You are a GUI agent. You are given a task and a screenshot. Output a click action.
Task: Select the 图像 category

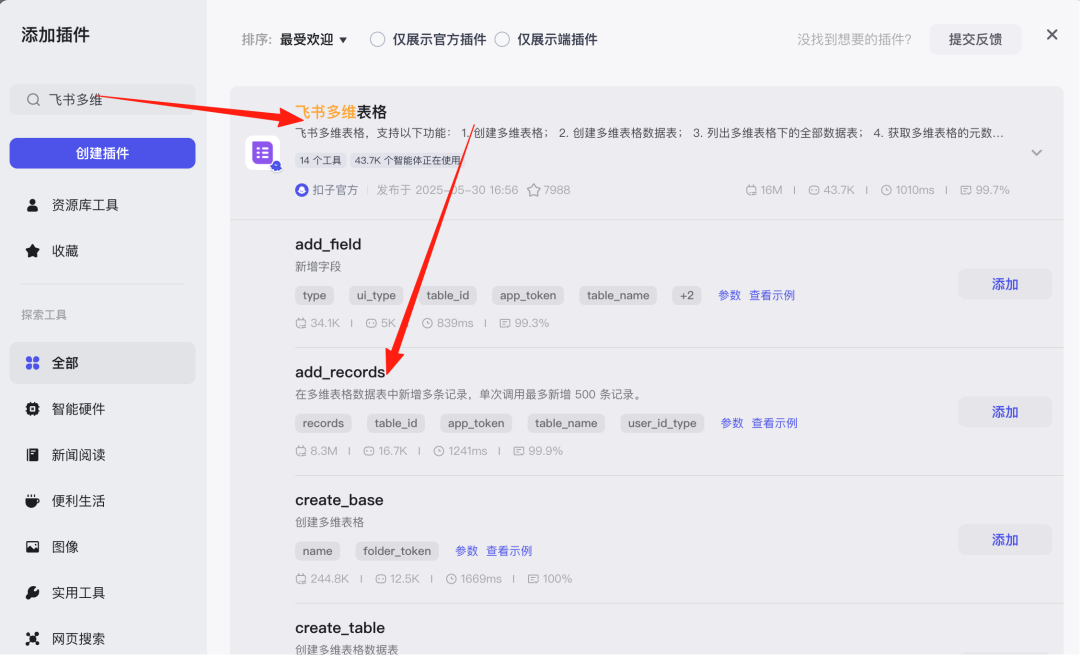(x=102, y=547)
